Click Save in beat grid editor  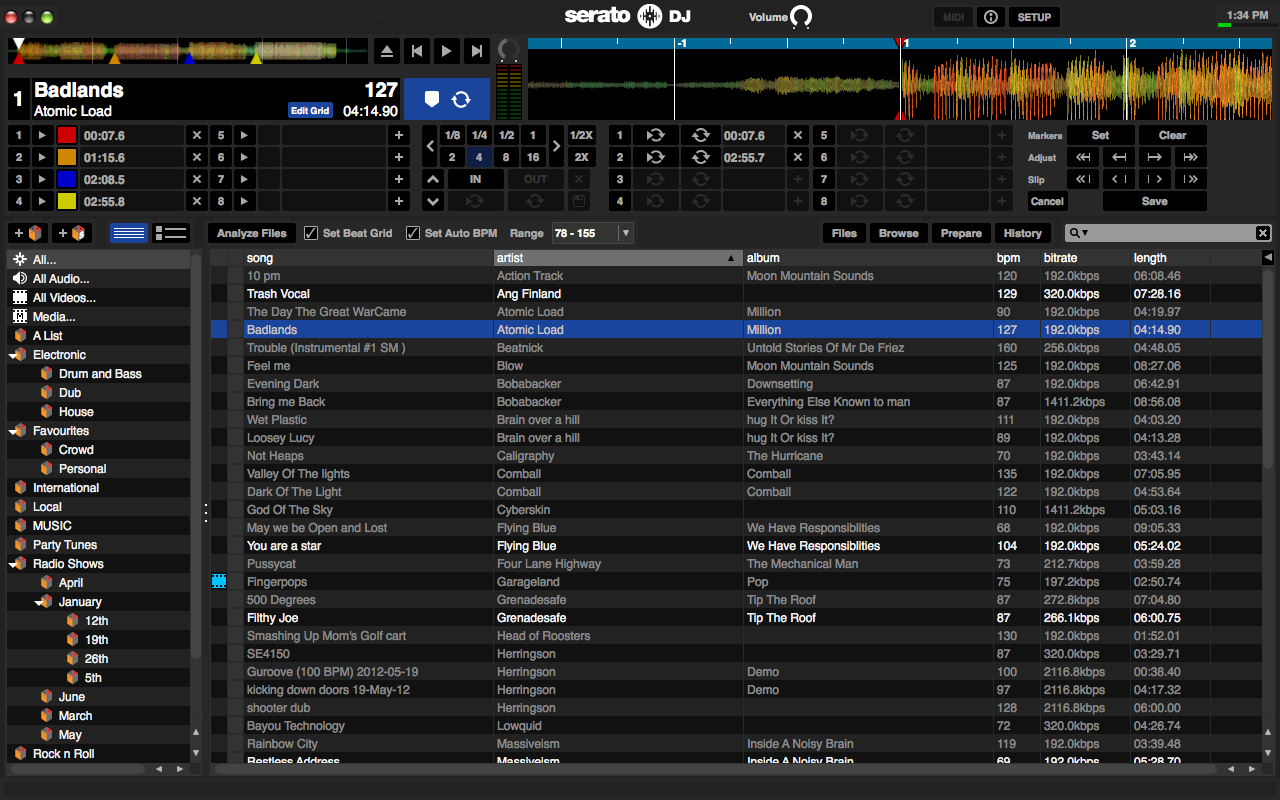[x=1154, y=201]
